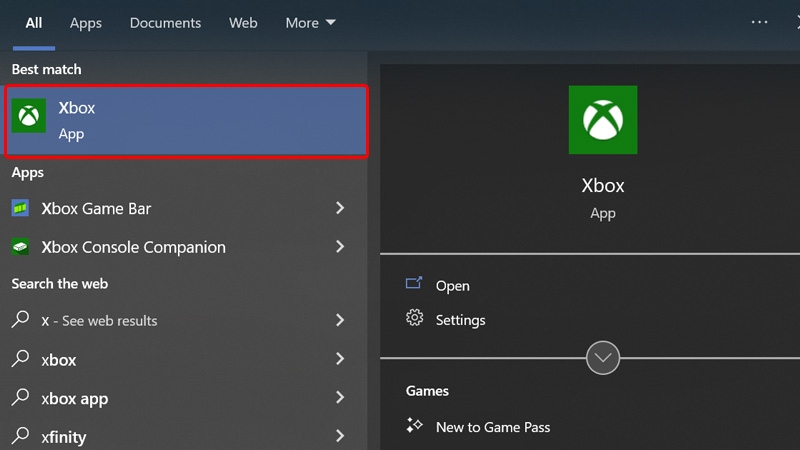Expand Xbox Game Bar details chevron

[x=340, y=208]
